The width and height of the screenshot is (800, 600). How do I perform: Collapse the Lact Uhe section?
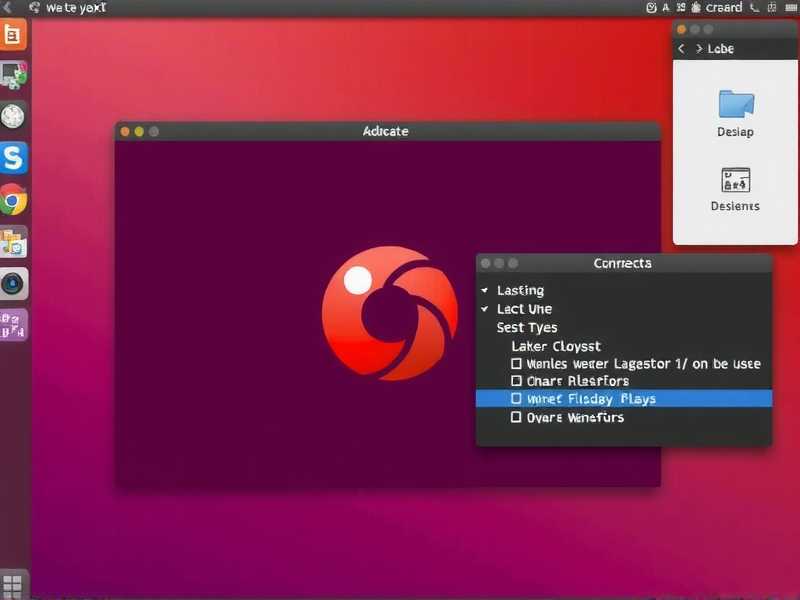pyautogui.click(x=484, y=309)
